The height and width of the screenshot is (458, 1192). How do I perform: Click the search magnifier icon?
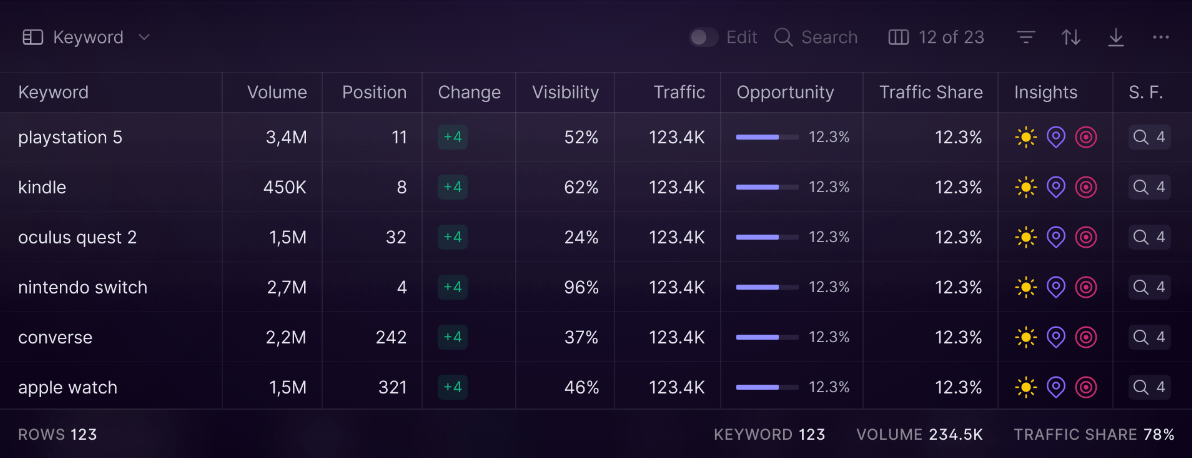pyautogui.click(x=783, y=37)
